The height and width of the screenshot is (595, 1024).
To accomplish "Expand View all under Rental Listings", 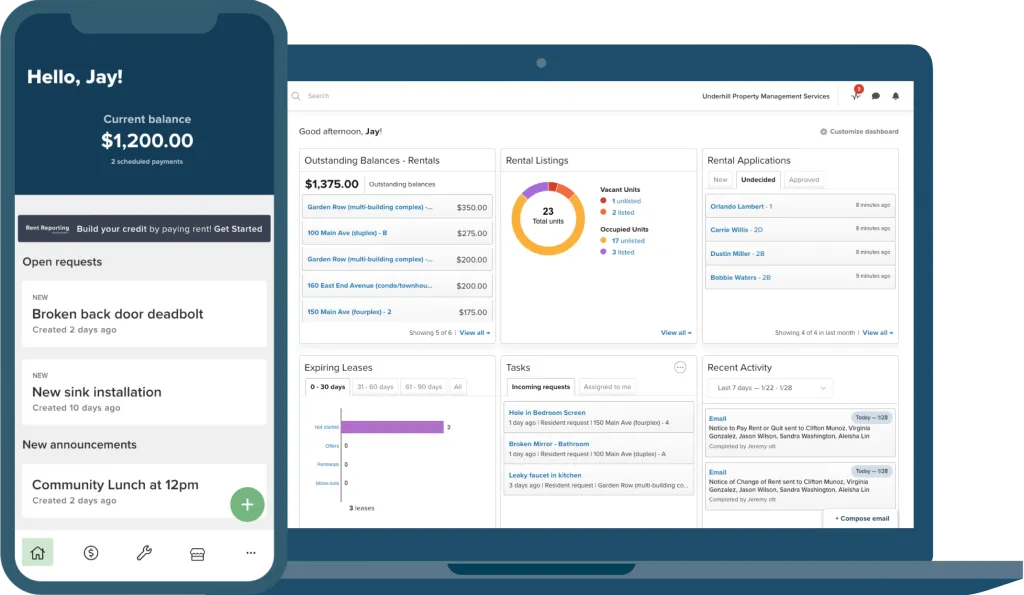I will tap(673, 332).
